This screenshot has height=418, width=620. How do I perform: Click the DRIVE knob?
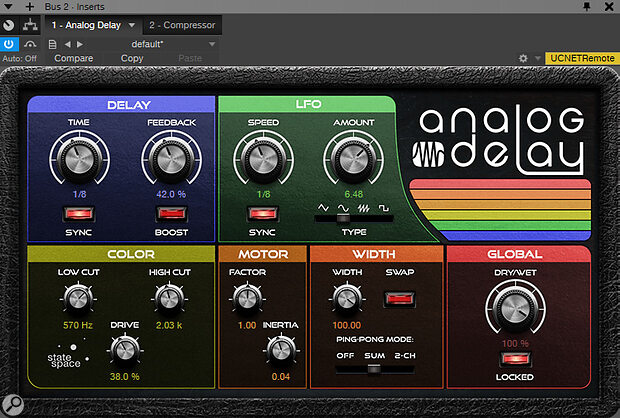(125, 350)
